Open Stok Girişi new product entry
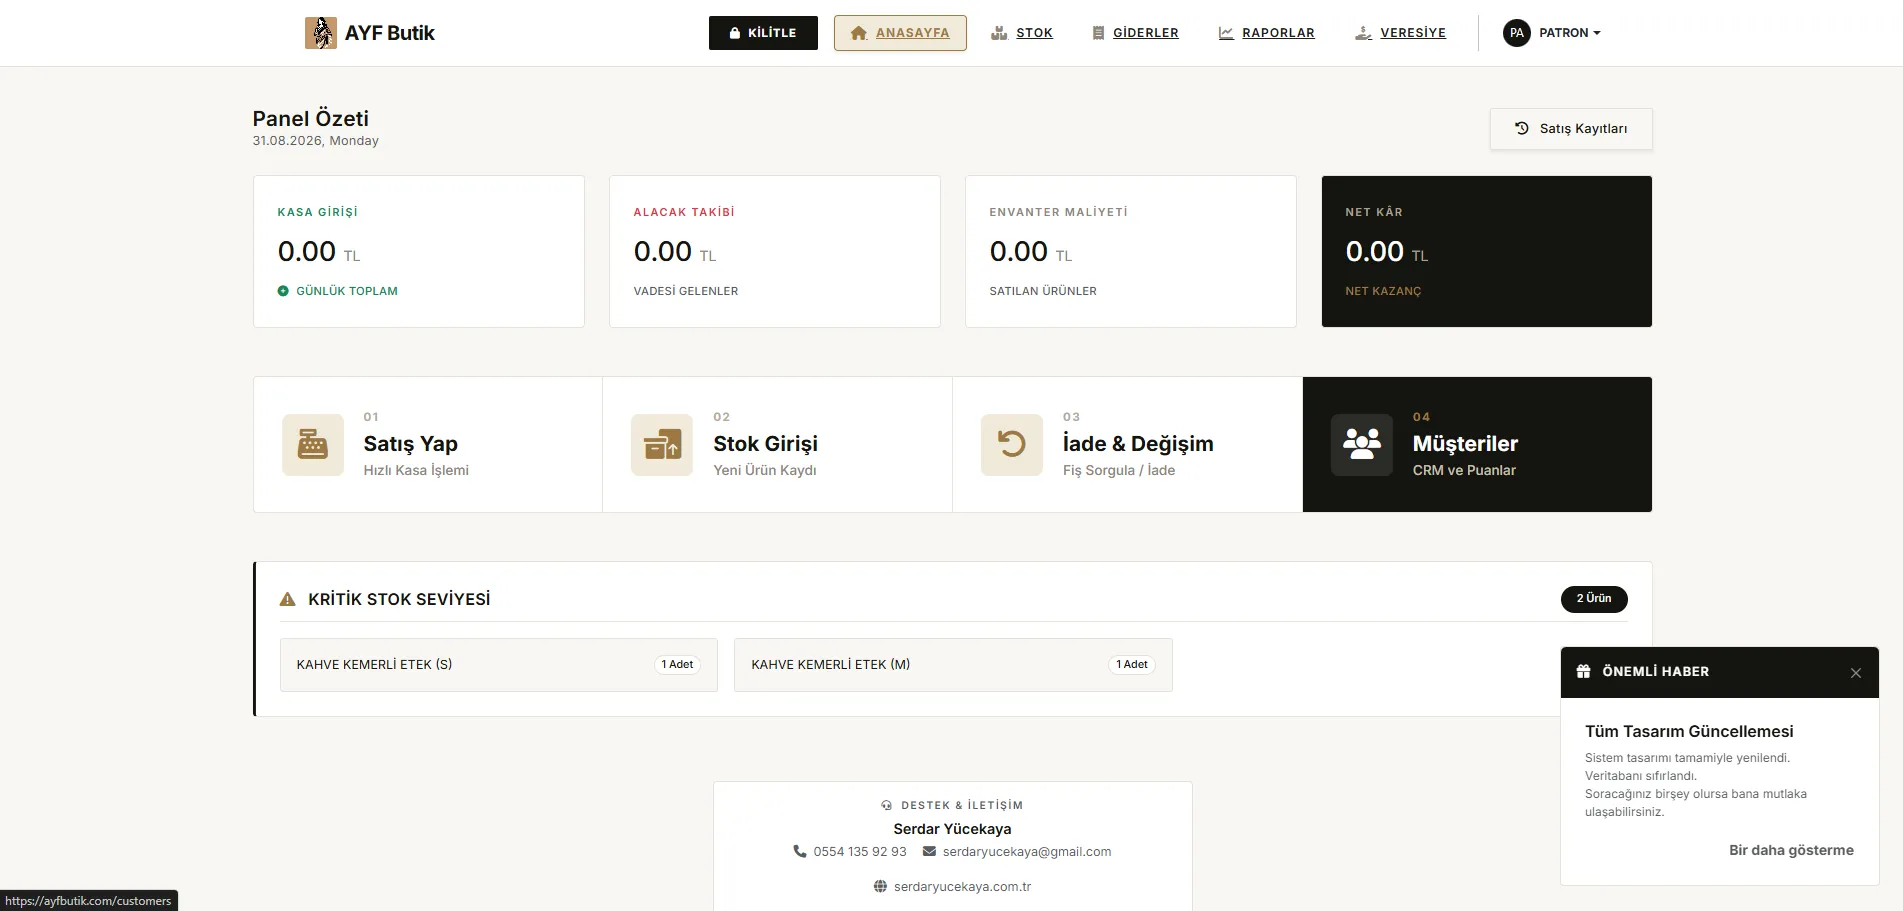1903x911 pixels. pos(777,445)
